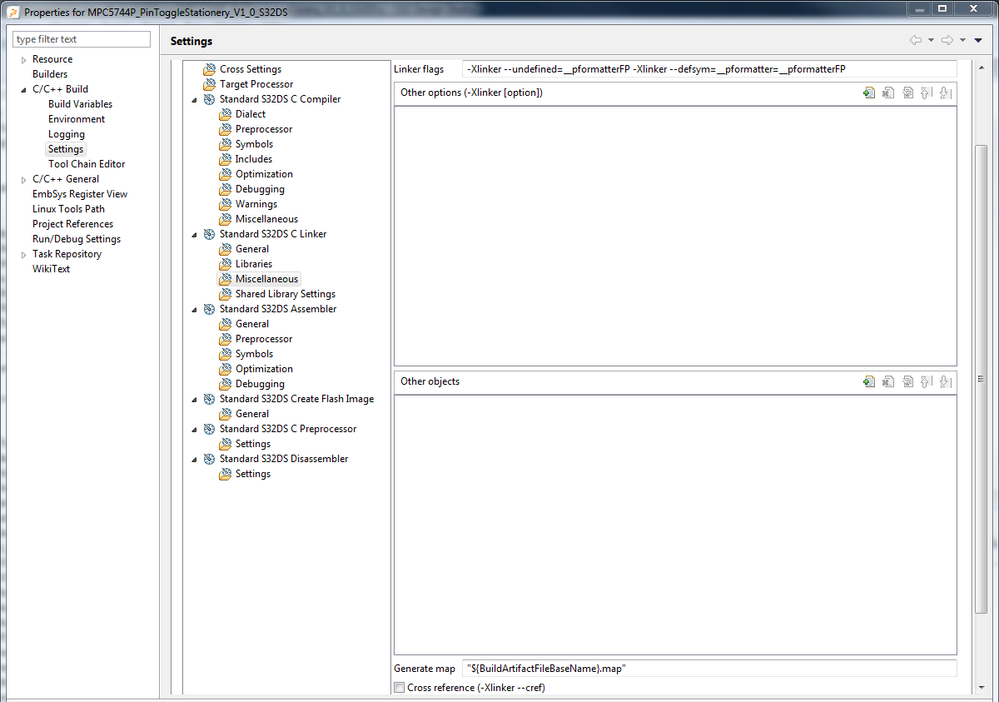Image resolution: width=999 pixels, height=702 pixels.
Task: Select compiler Optimization settings
Action: 264,174
